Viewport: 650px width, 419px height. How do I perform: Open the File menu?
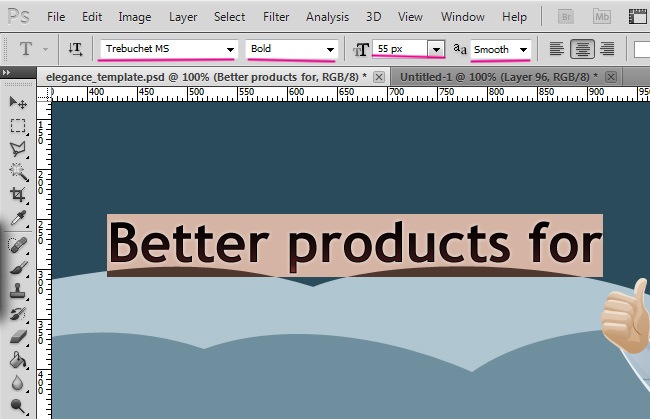click(56, 17)
